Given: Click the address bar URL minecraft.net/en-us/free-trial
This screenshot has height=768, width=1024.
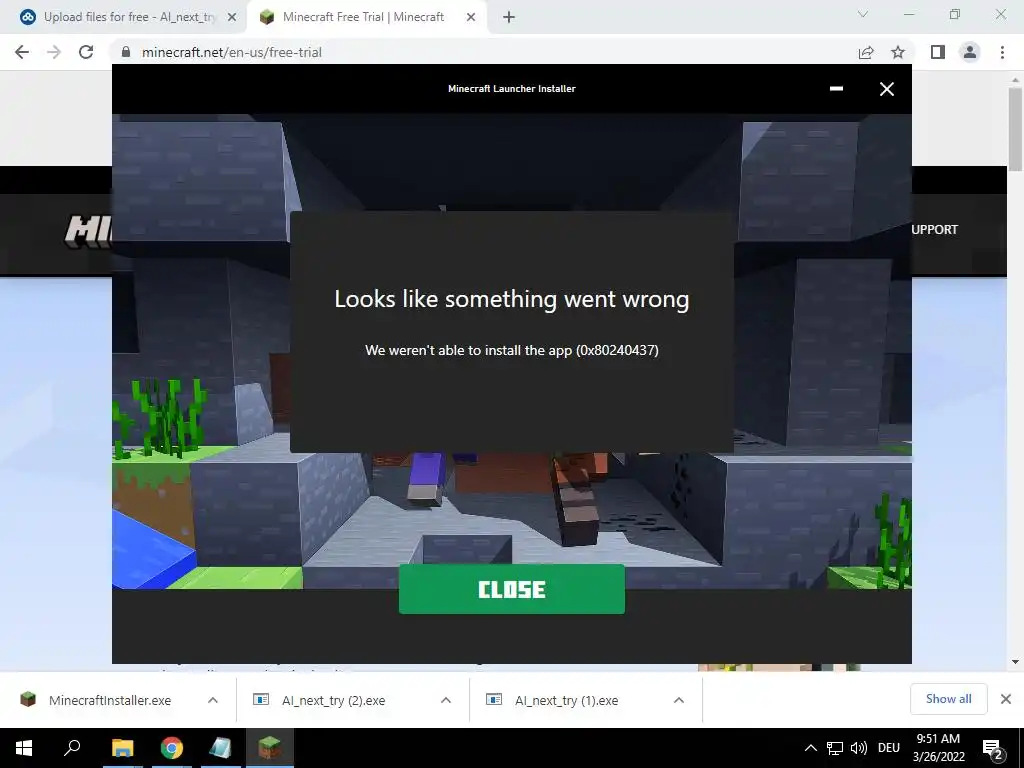Looking at the screenshot, I should 232,52.
